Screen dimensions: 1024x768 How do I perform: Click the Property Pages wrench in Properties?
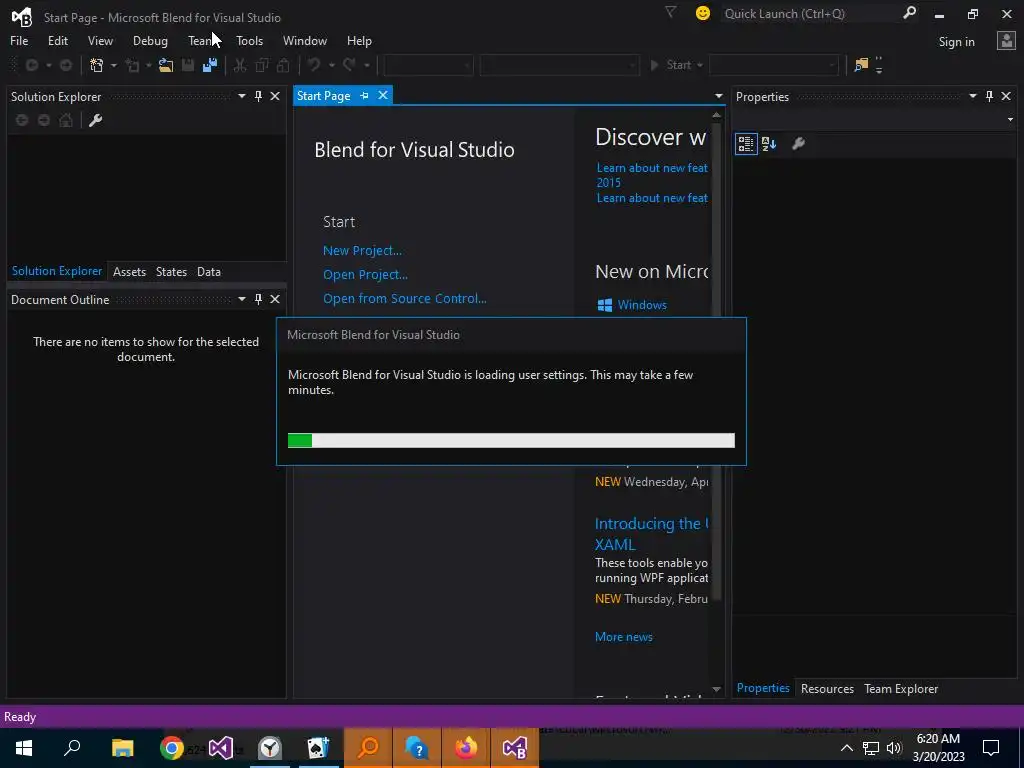(799, 144)
